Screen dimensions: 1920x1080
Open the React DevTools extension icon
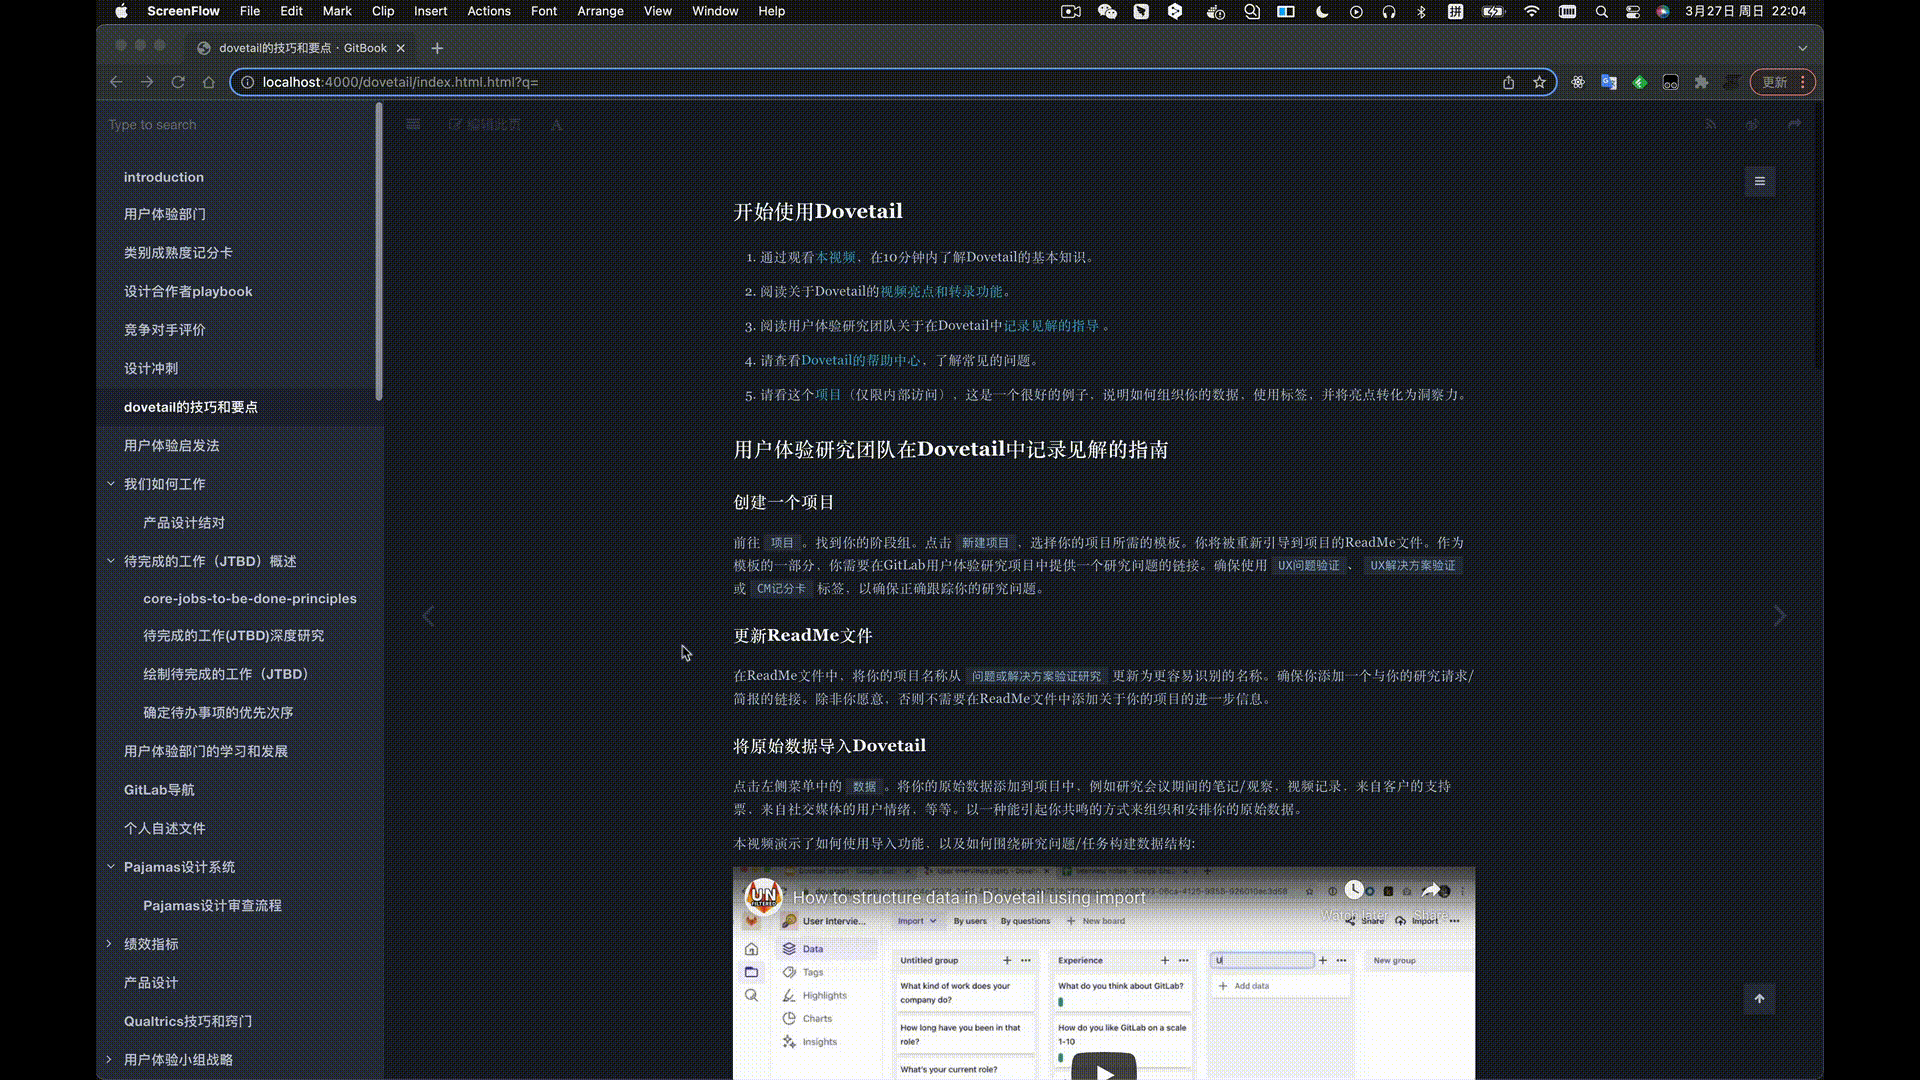click(x=1578, y=82)
